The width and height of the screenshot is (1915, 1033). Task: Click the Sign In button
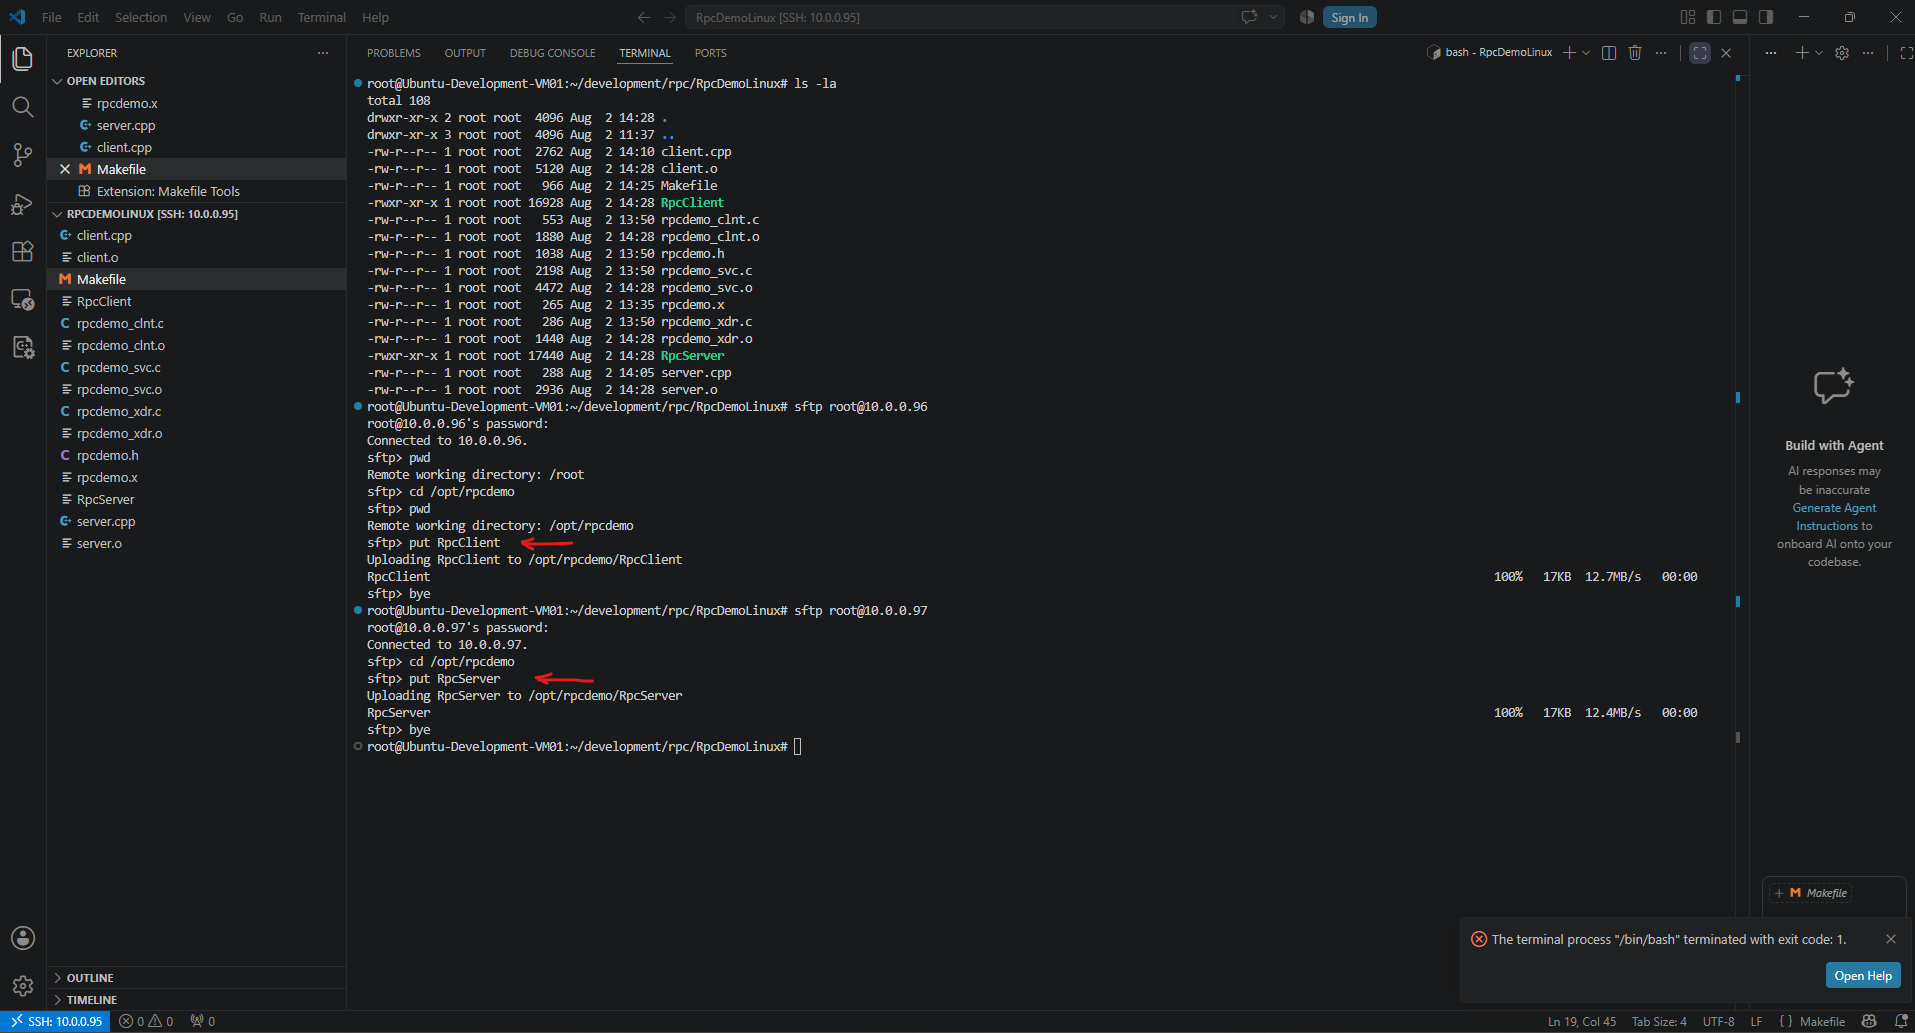click(x=1349, y=17)
